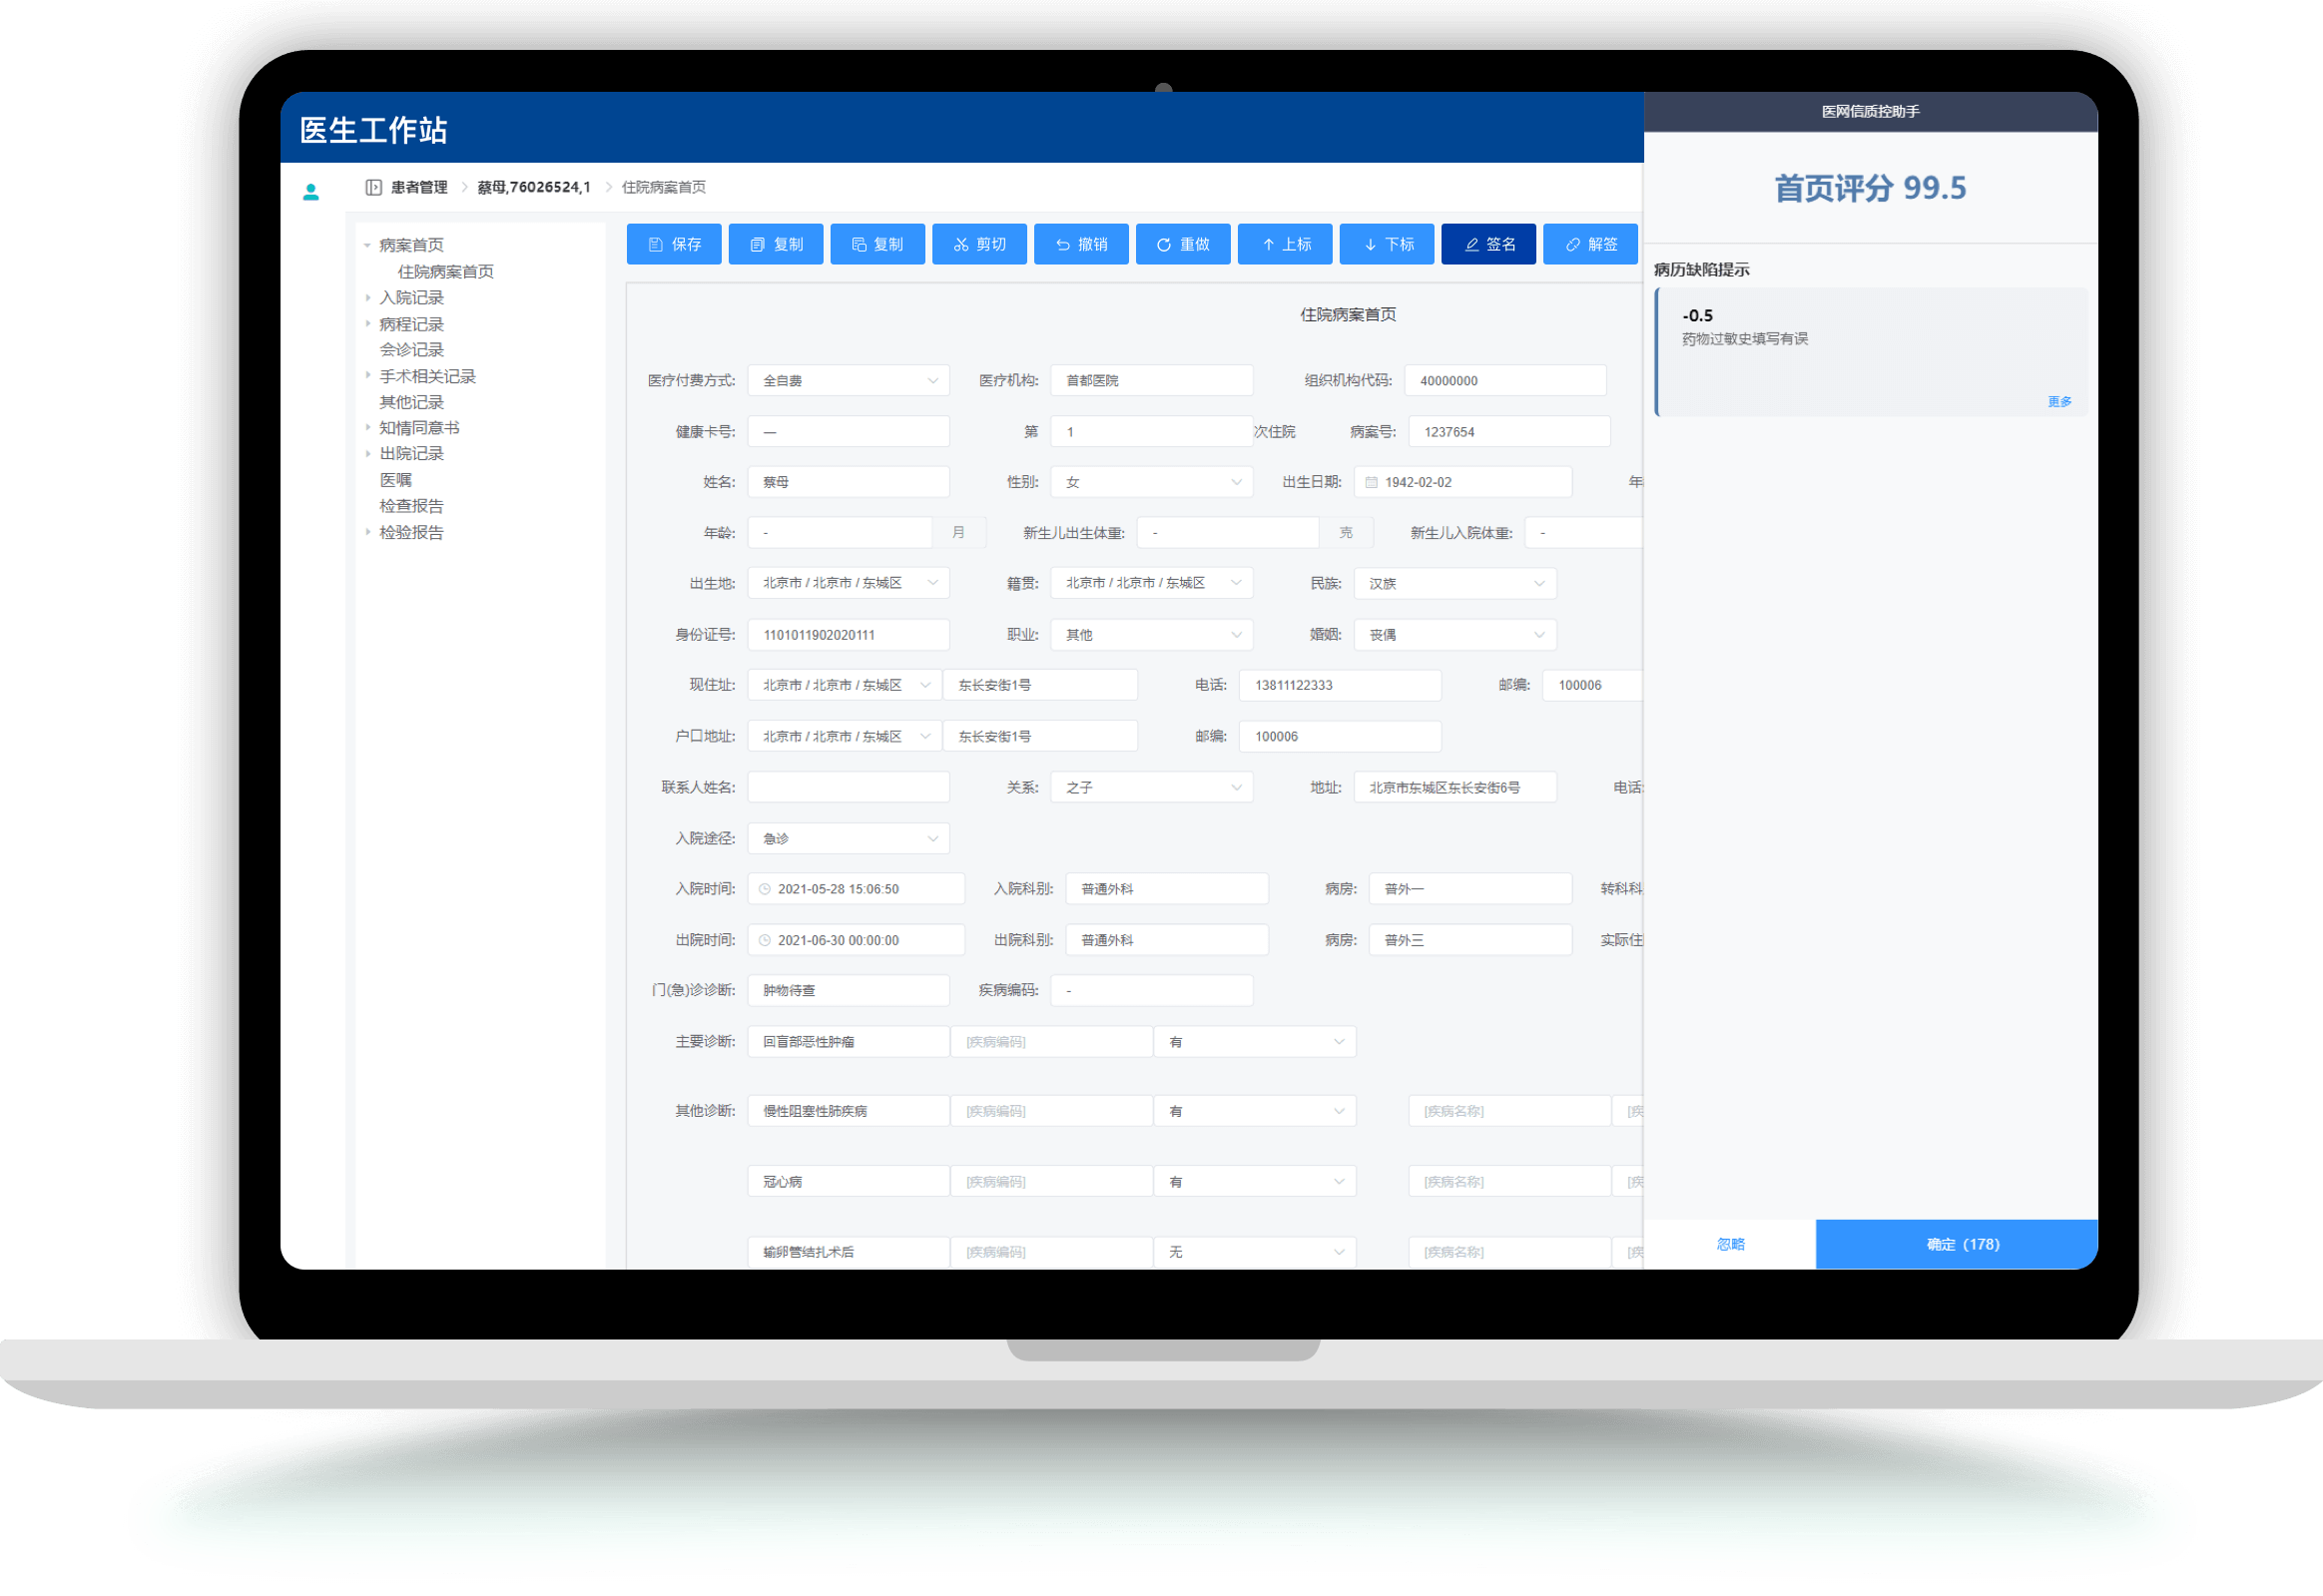Click the 入院科别 field 普通外科

[1167, 889]
